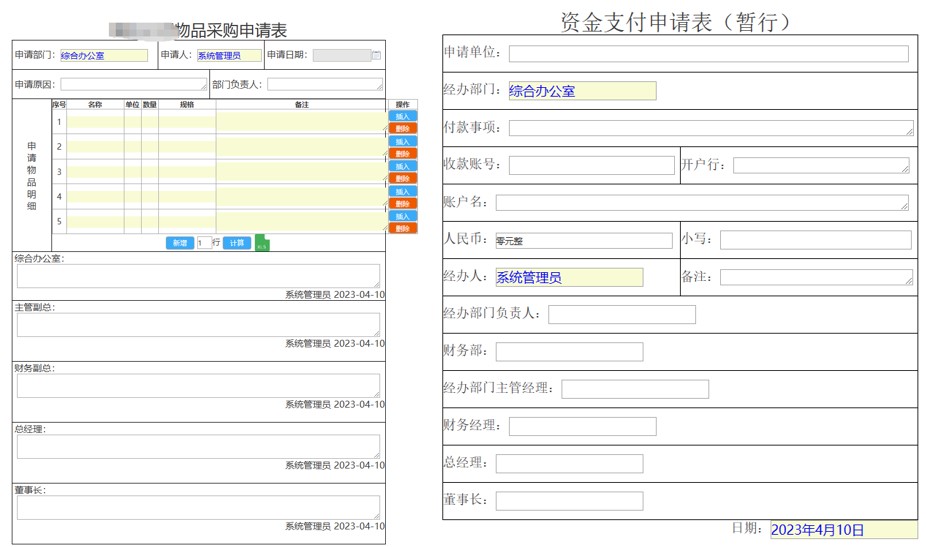The height and width of the screenshot is (547, 926).
Task: Click 删除 button in item row 4
Action: pos(403,203)
